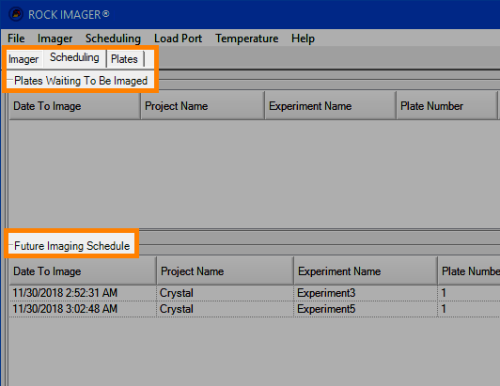This screenshot has width=500, height=386.
Task: Open the Temperature menu
Action: pos(247,38)
